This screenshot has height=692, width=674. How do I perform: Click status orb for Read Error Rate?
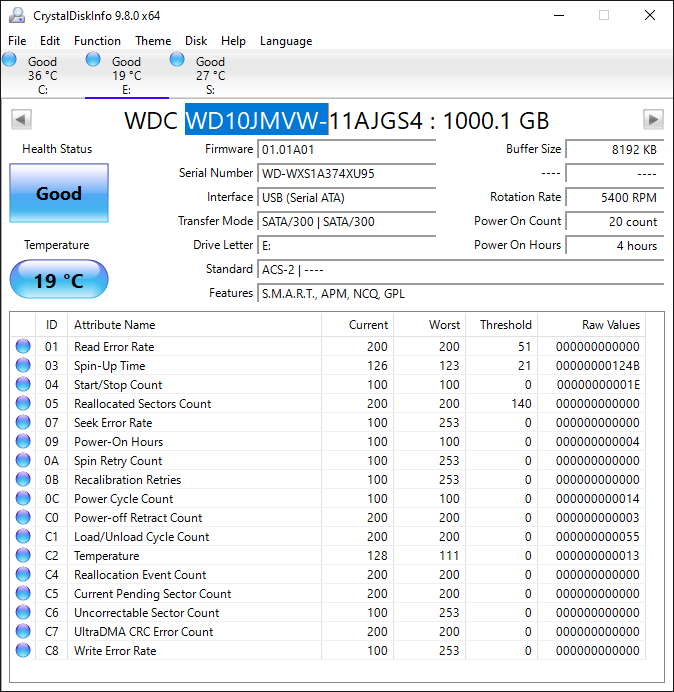23,346
